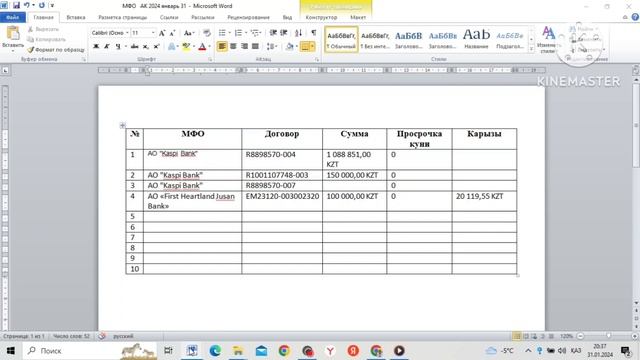Click the Increase Indent icon
This screenshot has width=640, height=360.
pyautogui.click(x=284, y=33)
